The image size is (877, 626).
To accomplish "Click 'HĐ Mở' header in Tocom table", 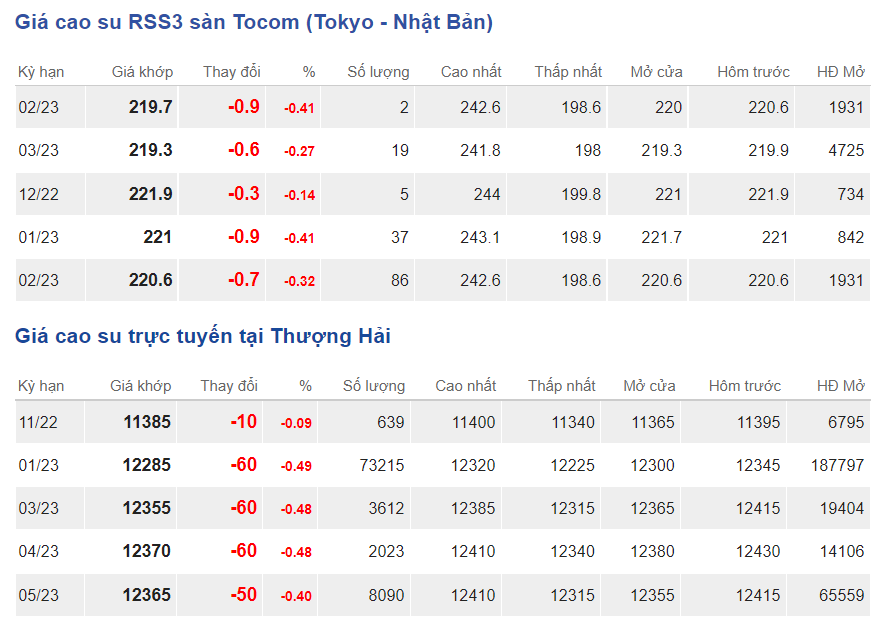I will (x=840, y=72).
